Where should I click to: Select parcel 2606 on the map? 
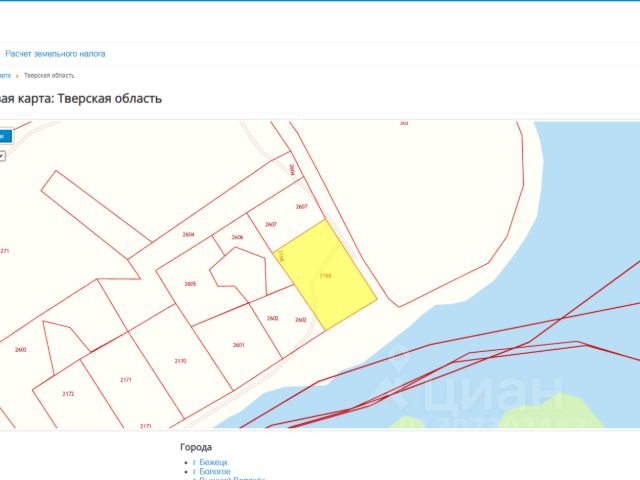[x=237, y=237]
